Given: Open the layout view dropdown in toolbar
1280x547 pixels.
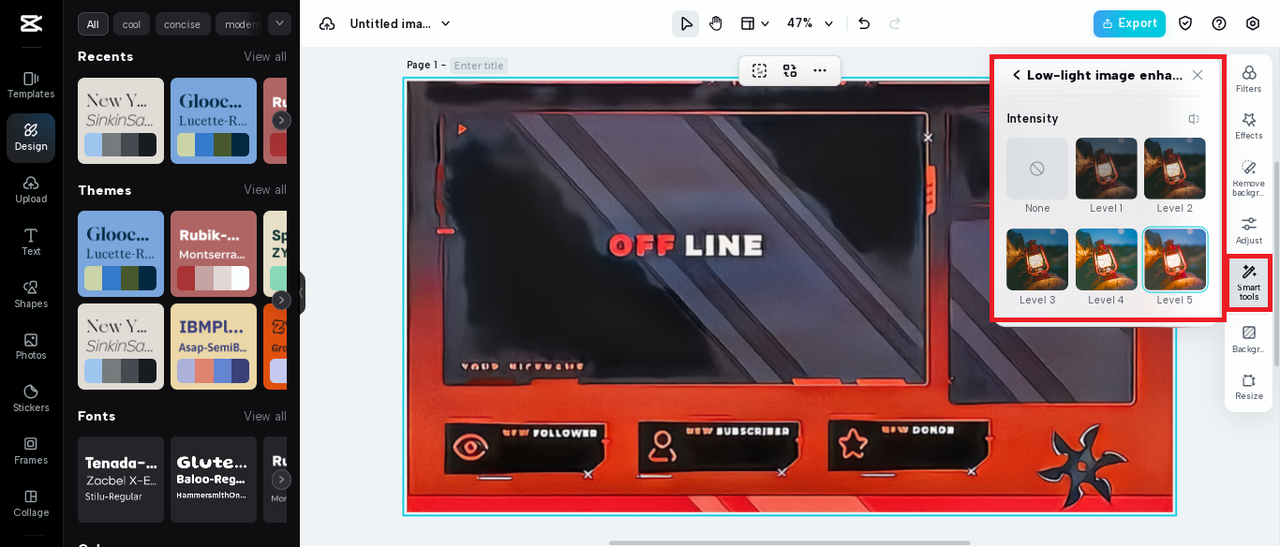Looking at the screenshot, I should click(x=755, y=23).
